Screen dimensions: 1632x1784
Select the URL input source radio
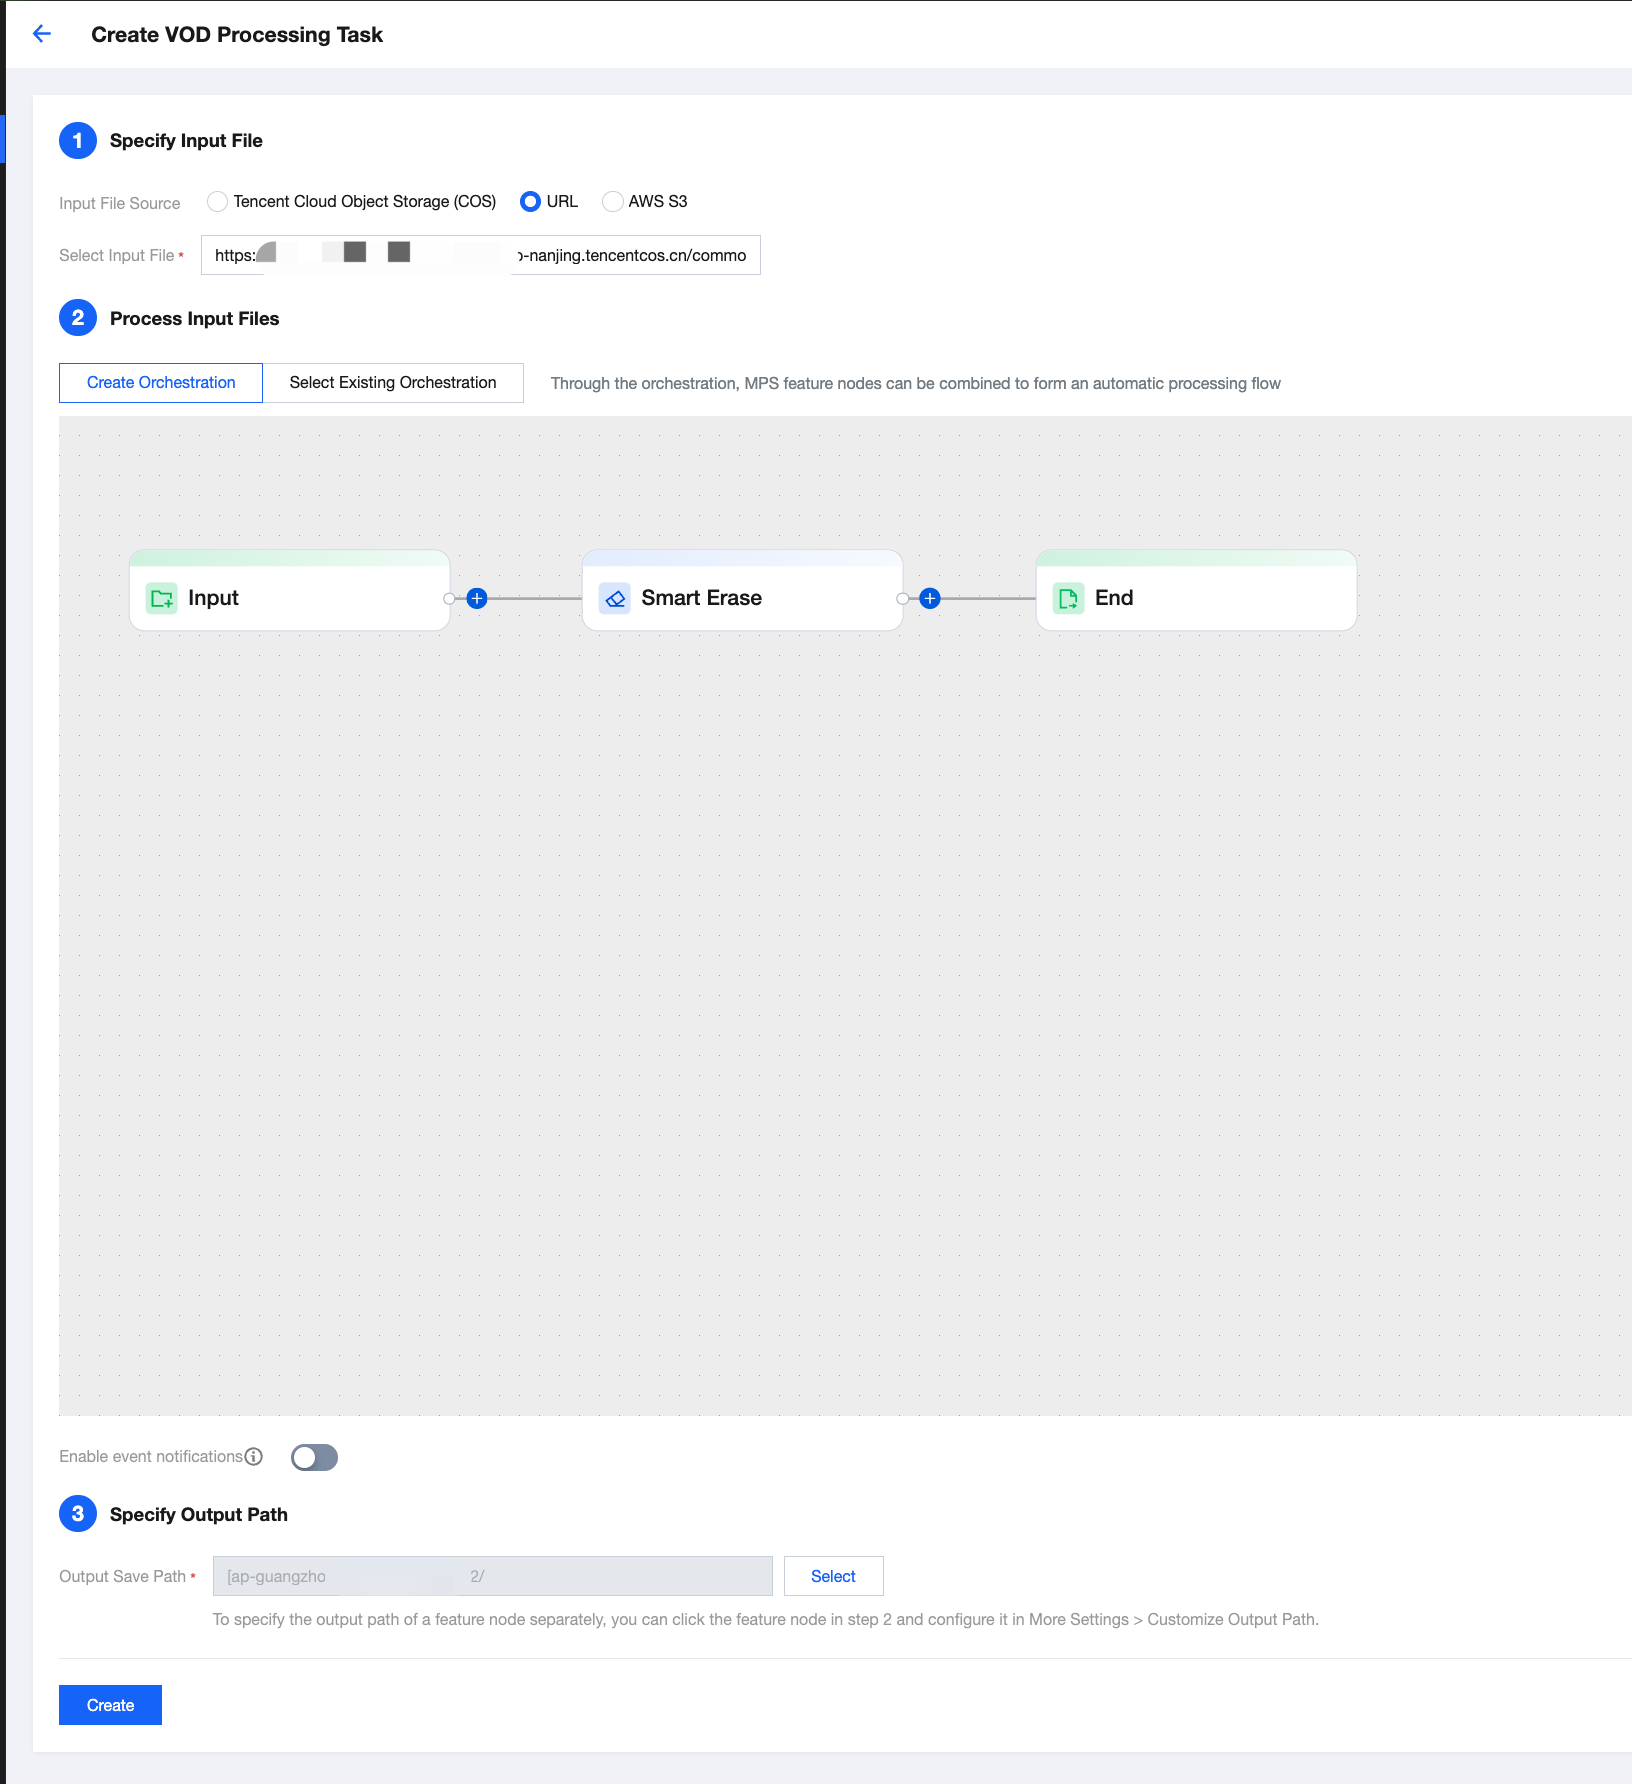(x=530, y=202)
